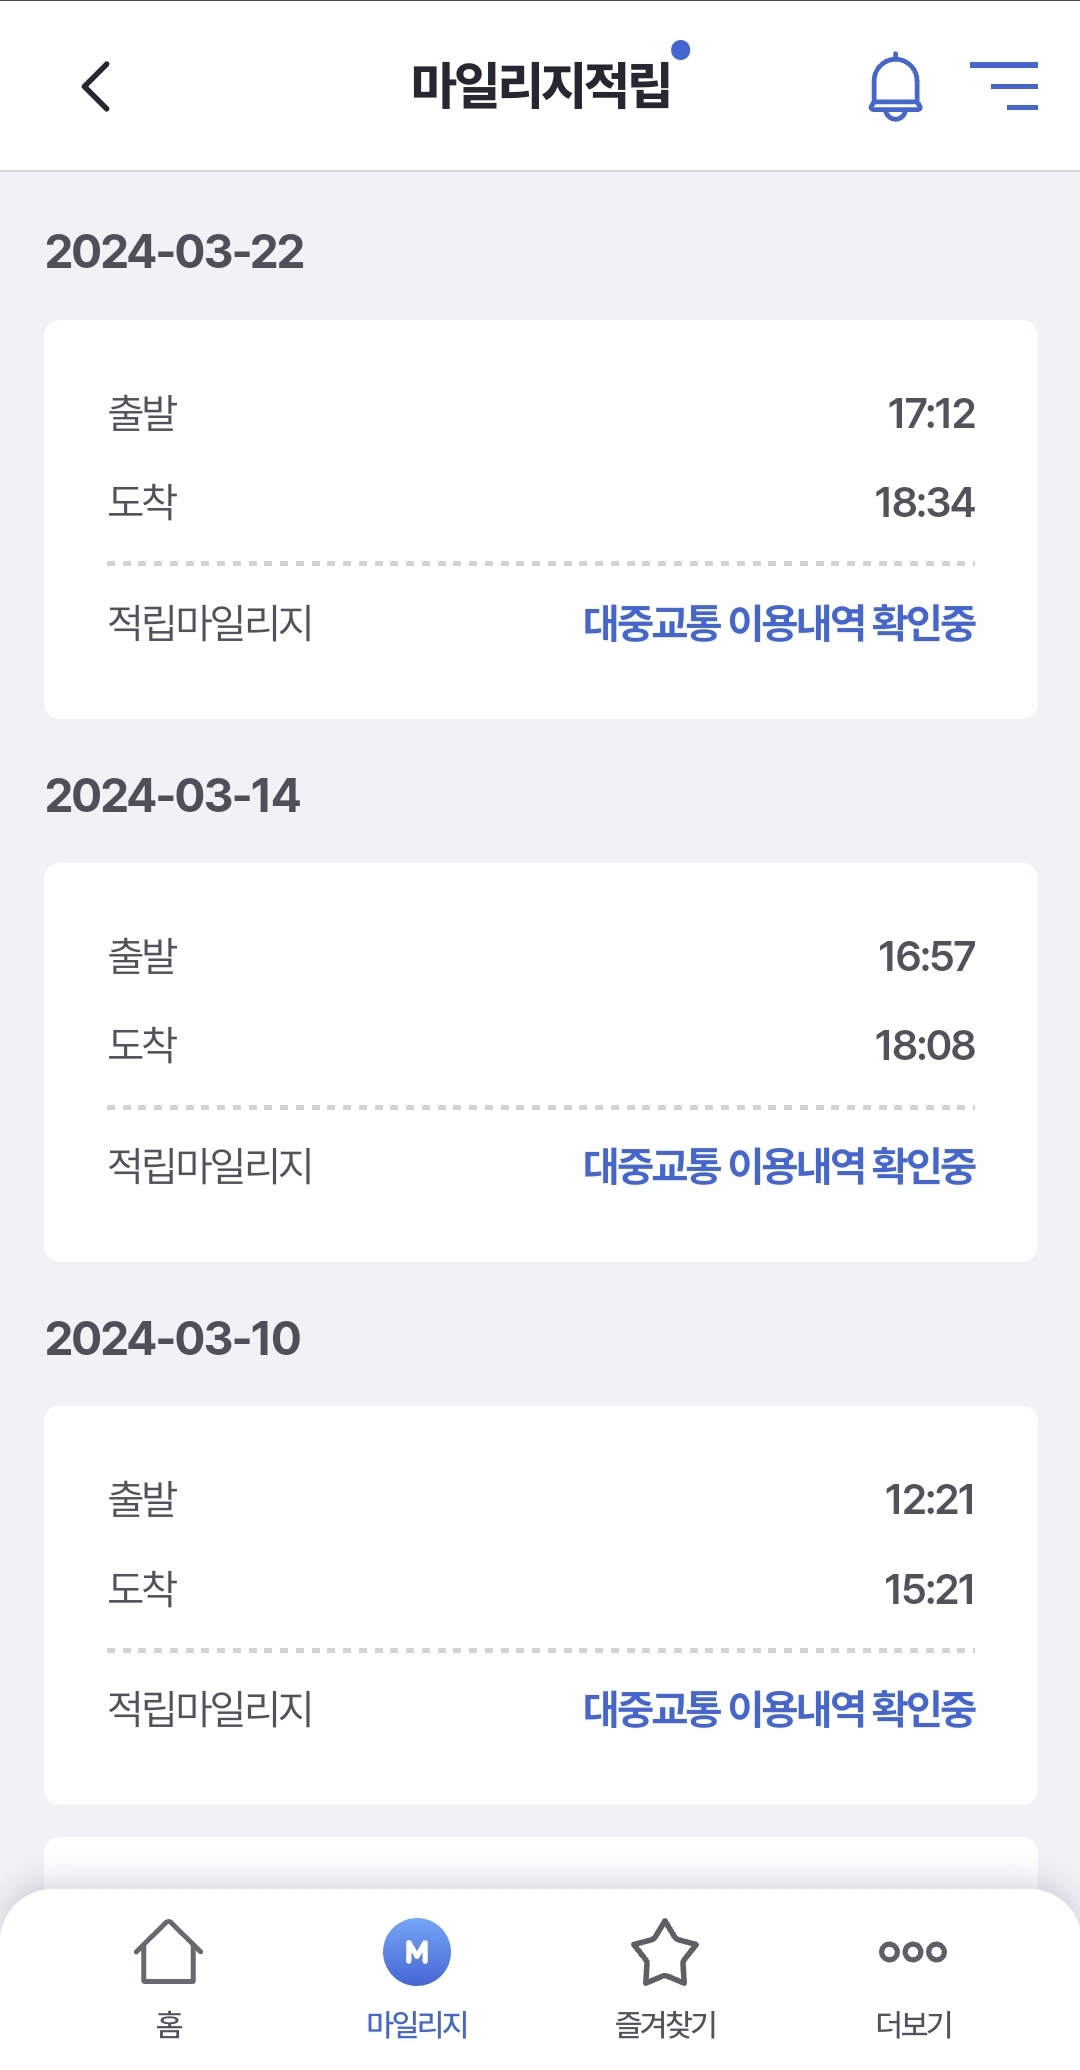Tap the blue M mileage icon
The width and height of the screenshot is (1080, 2070).
[x=417, y=1951]
